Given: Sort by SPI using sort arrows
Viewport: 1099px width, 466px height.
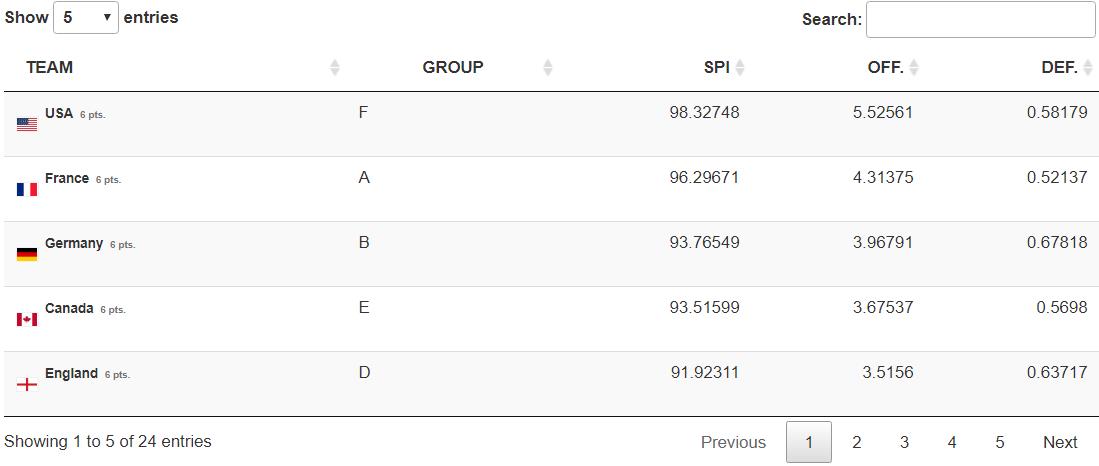Looking at the screenshot, I should [740, 67].
